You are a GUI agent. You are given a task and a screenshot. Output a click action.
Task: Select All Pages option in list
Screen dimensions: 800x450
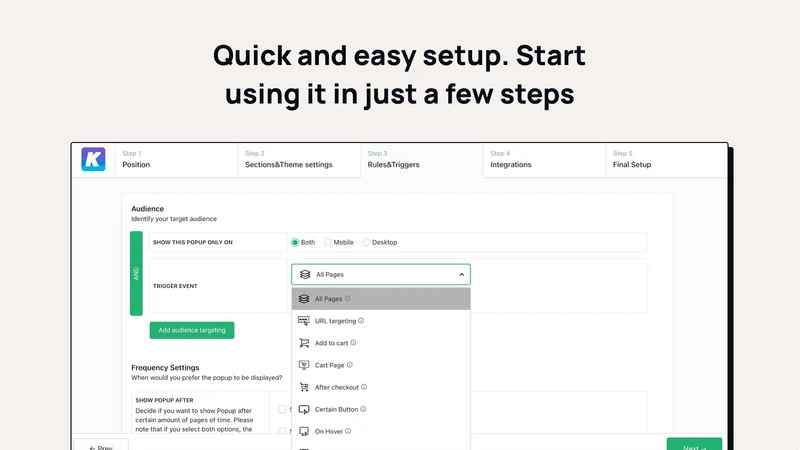(x=381, y=299)
